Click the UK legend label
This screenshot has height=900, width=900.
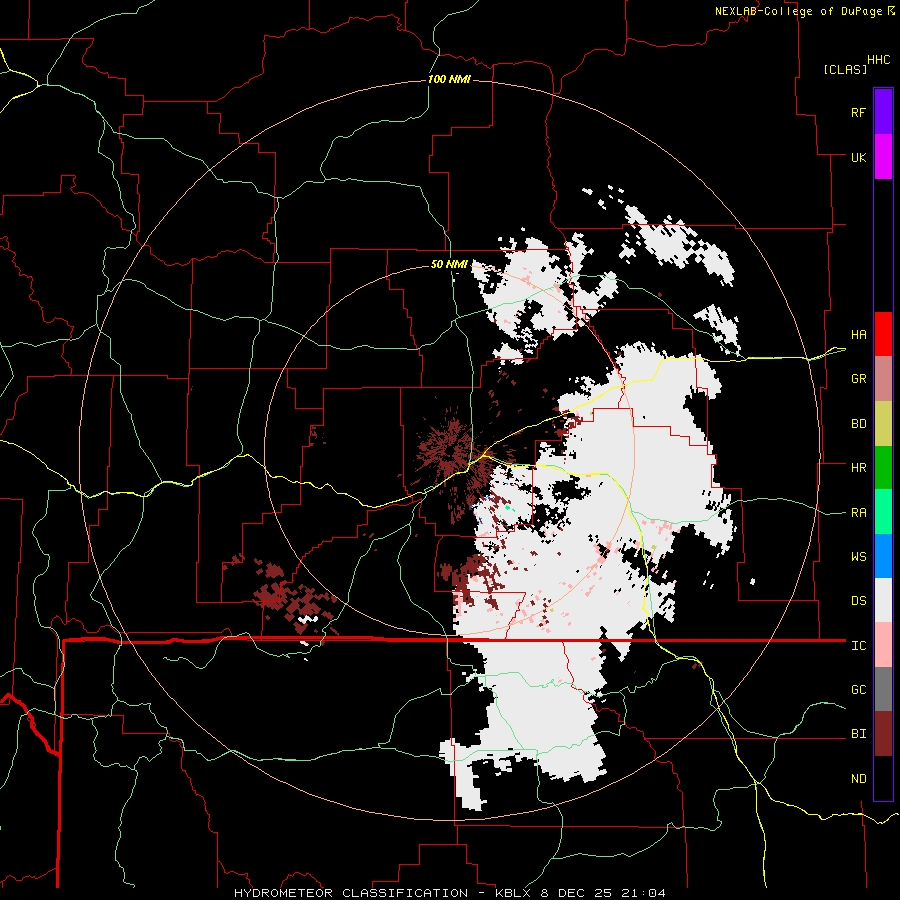[x=858, y=157]
